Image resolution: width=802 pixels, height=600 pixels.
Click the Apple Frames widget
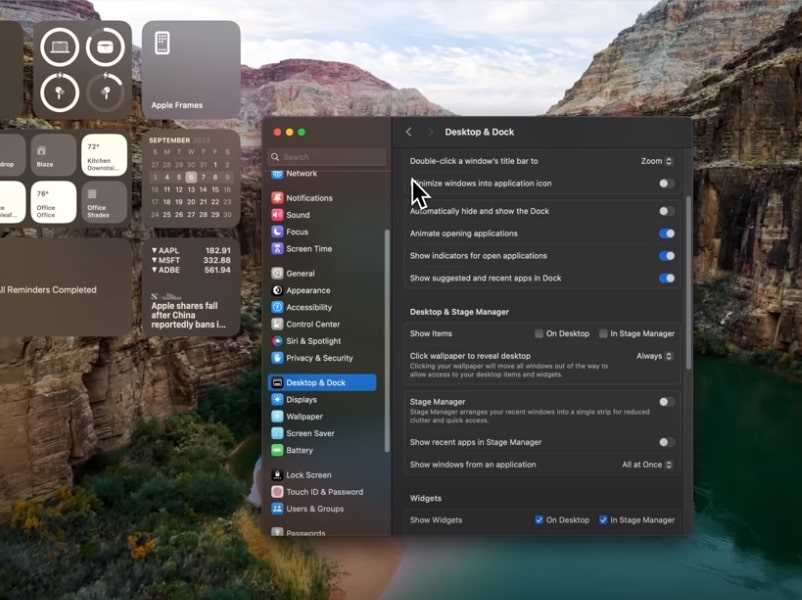190,70
